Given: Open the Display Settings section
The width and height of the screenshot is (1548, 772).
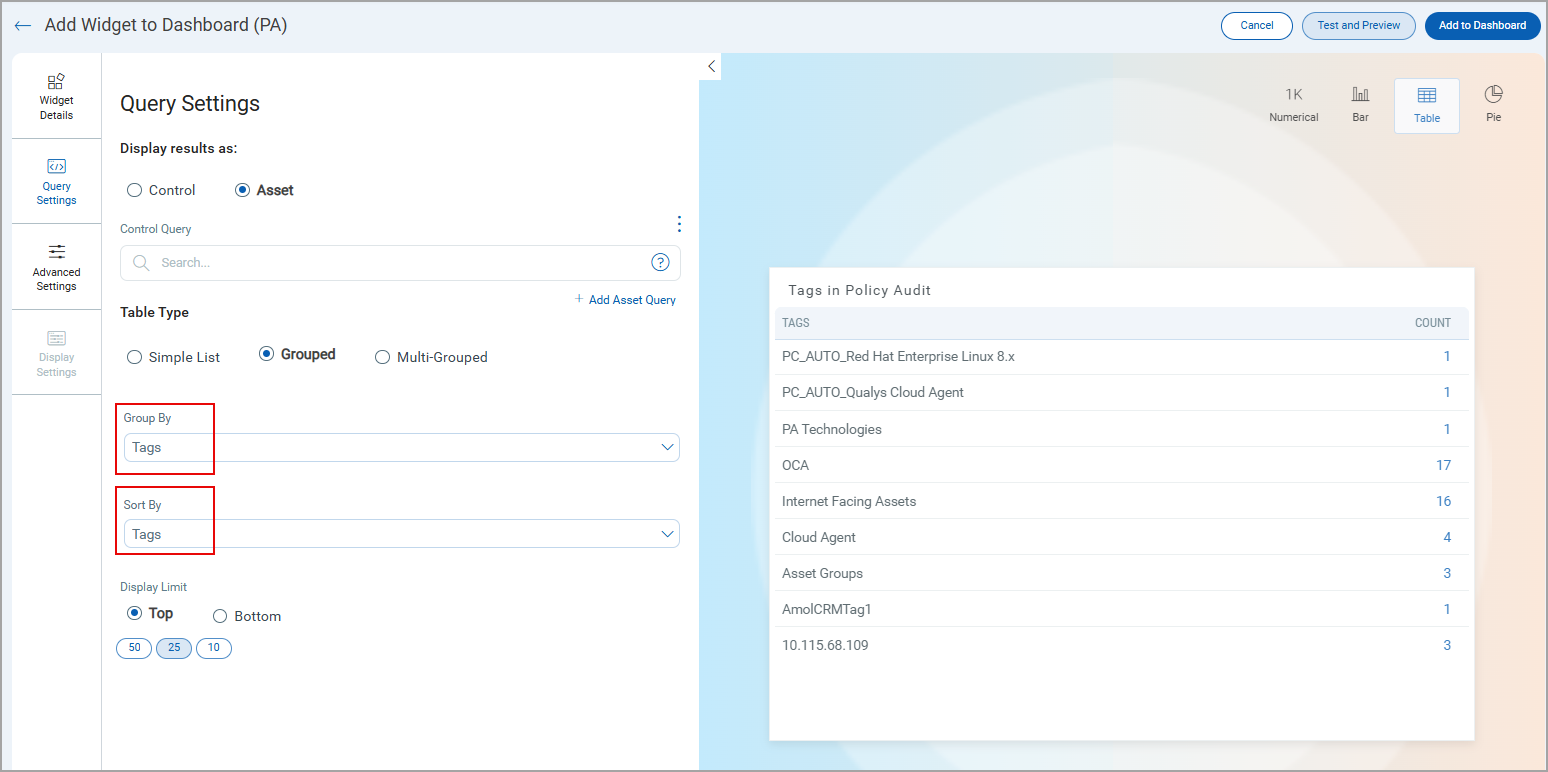Looking at the screenshot, I should (56, 353).
